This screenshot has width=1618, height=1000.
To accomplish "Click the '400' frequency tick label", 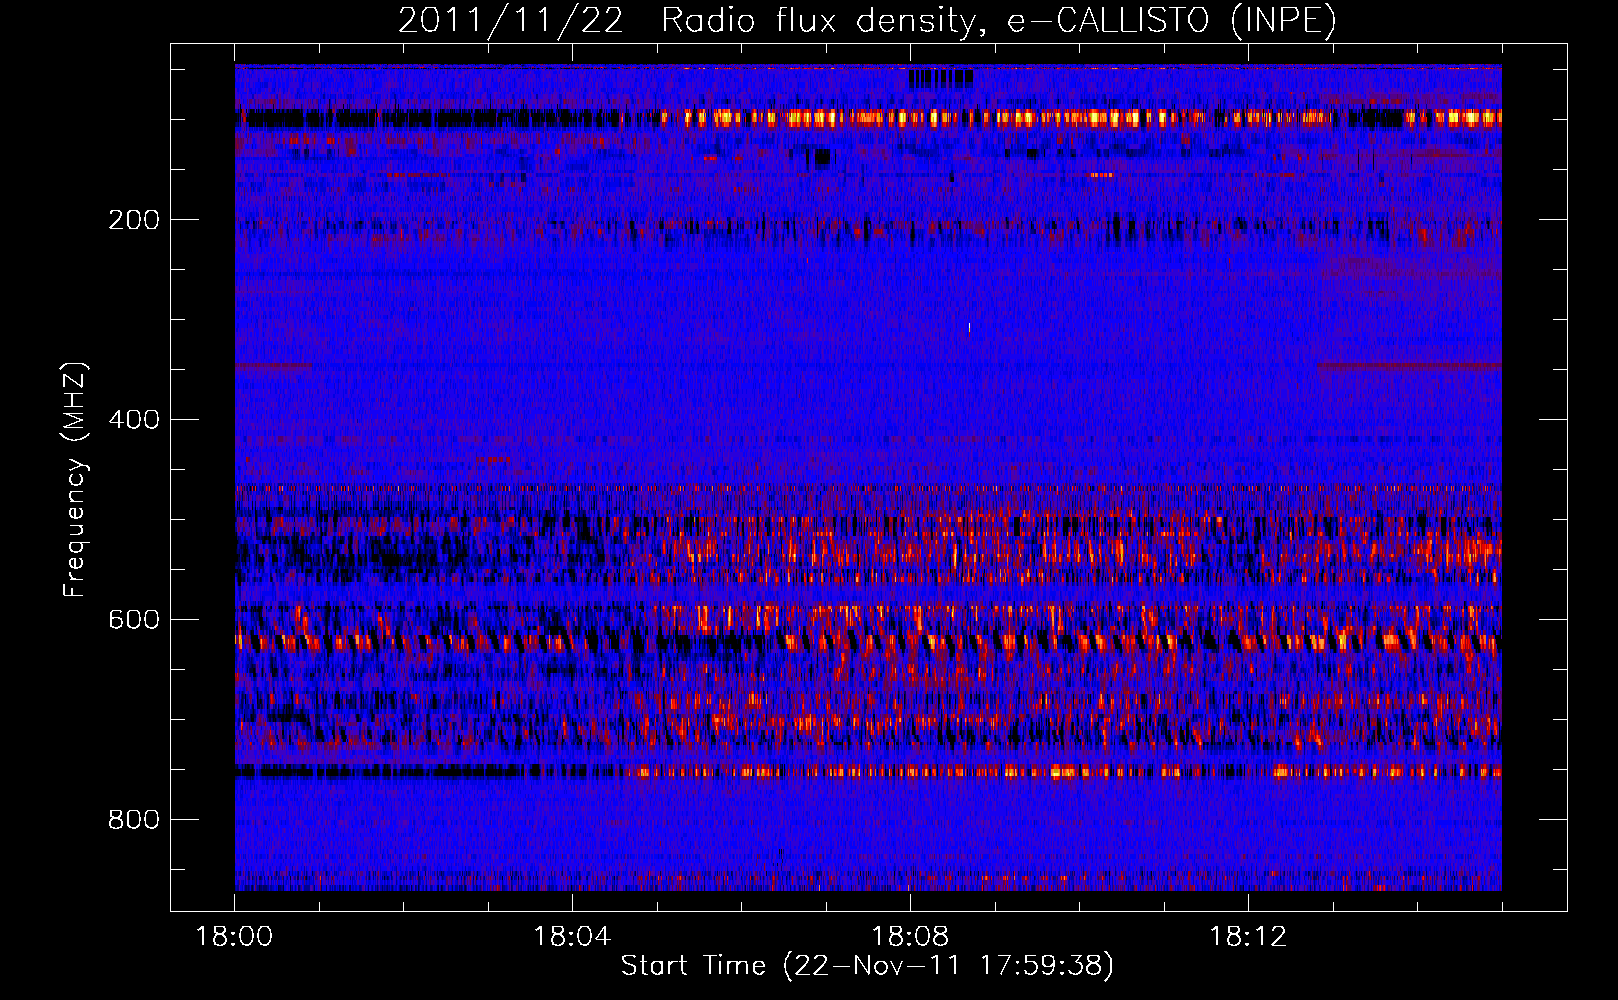I will pos(134,420).
